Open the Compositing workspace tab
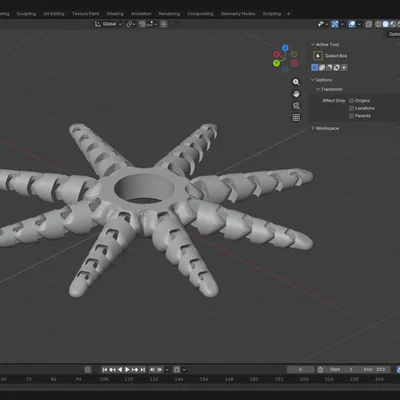400x400 pixels. tap(200, 14)
